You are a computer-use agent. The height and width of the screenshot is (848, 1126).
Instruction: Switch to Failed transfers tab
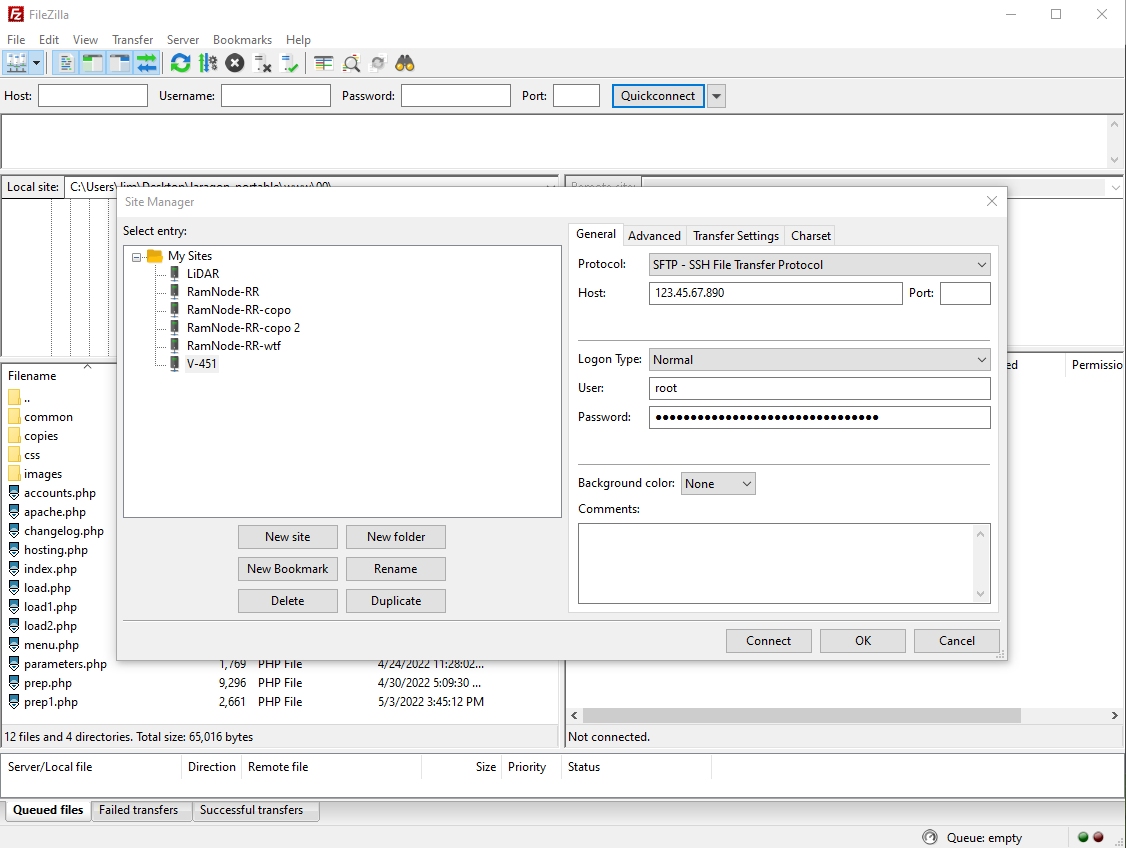(x=139, y=810)
